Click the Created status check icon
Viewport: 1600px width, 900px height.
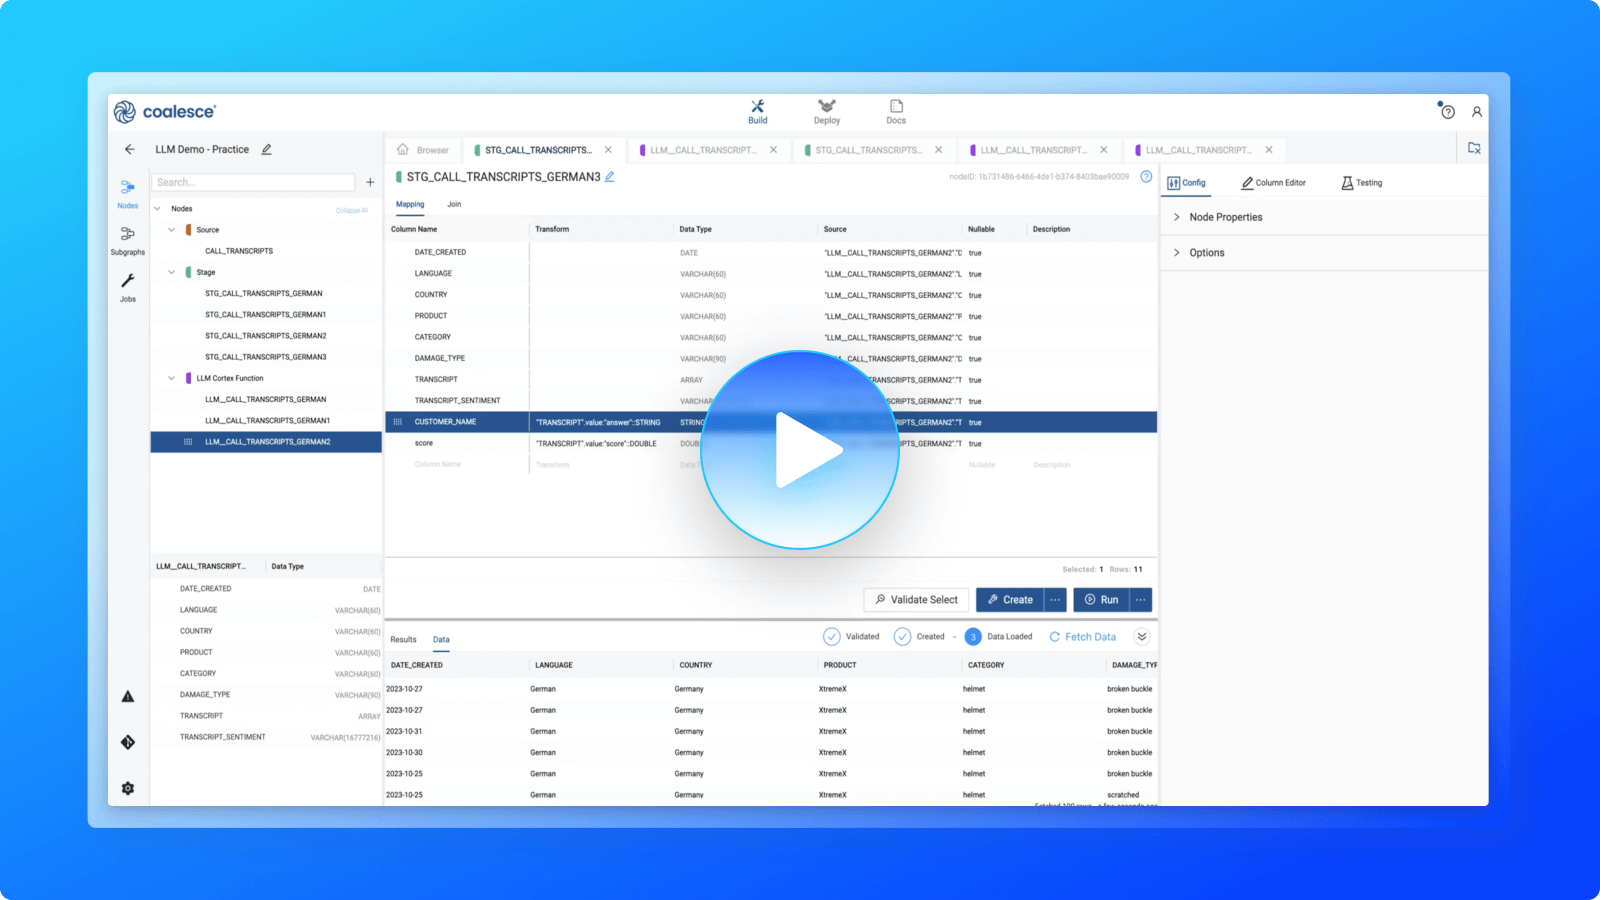(x=902, y=637)
